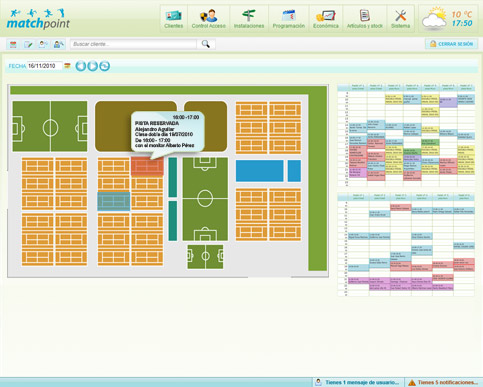Open the Instalaciones section

pos(249,19)
